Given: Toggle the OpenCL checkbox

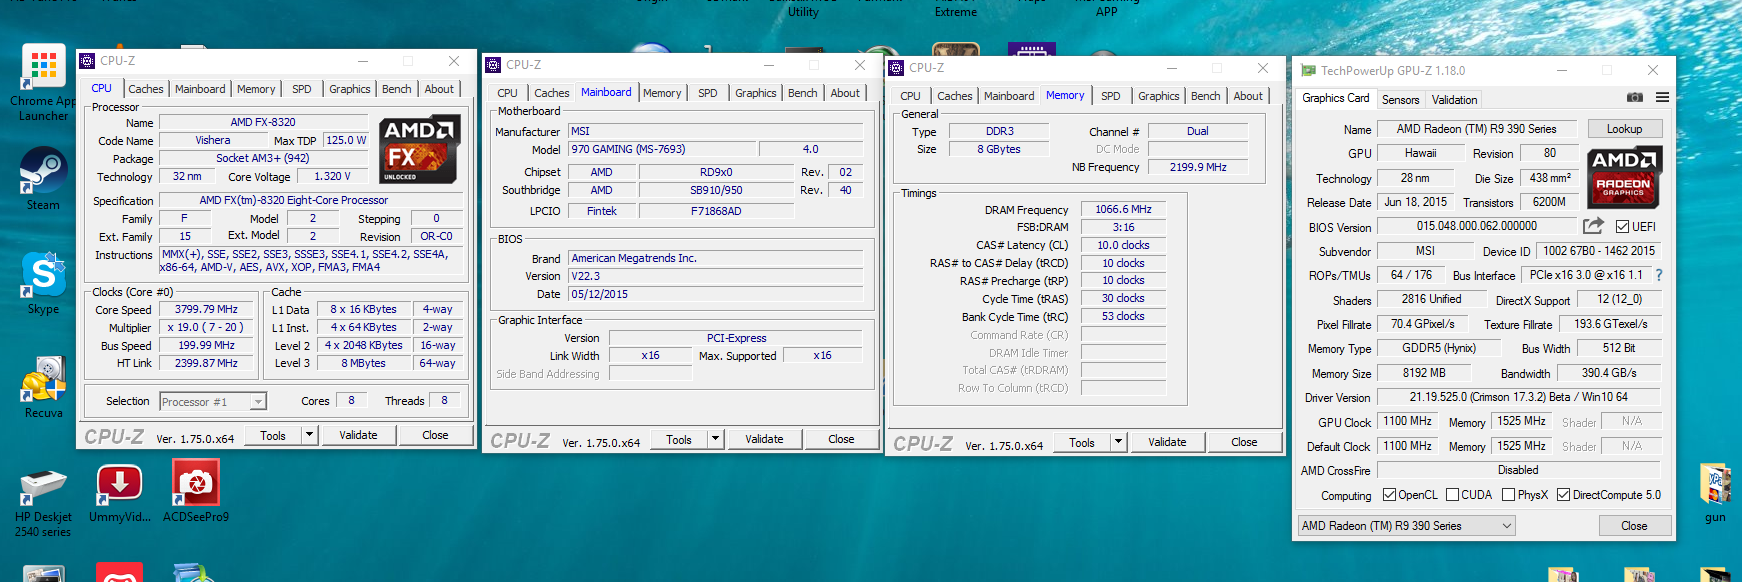Looking at the screenshot, I should pos(1389,495).
